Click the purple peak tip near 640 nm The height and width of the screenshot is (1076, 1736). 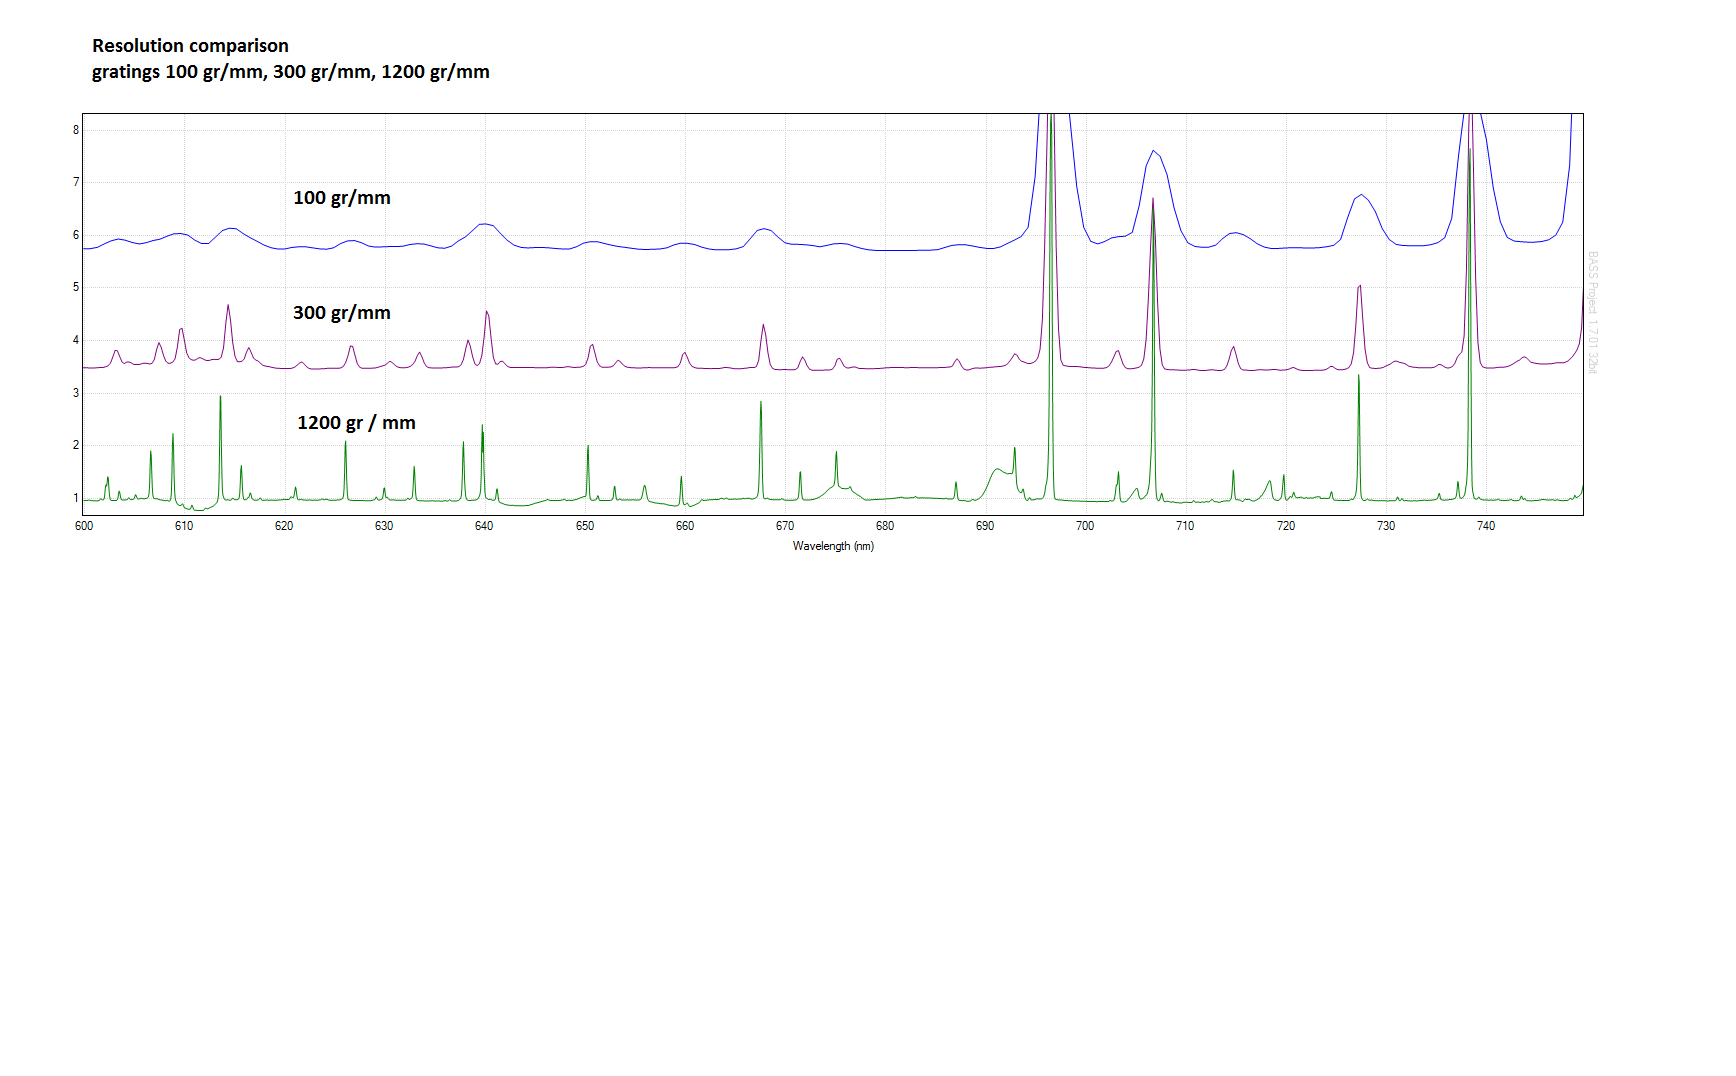pos(487,312)
